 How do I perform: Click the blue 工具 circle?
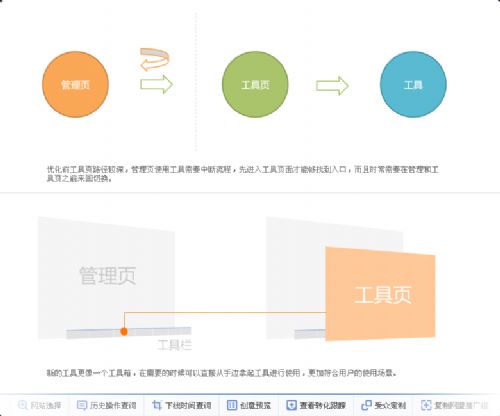pos(413,84)
